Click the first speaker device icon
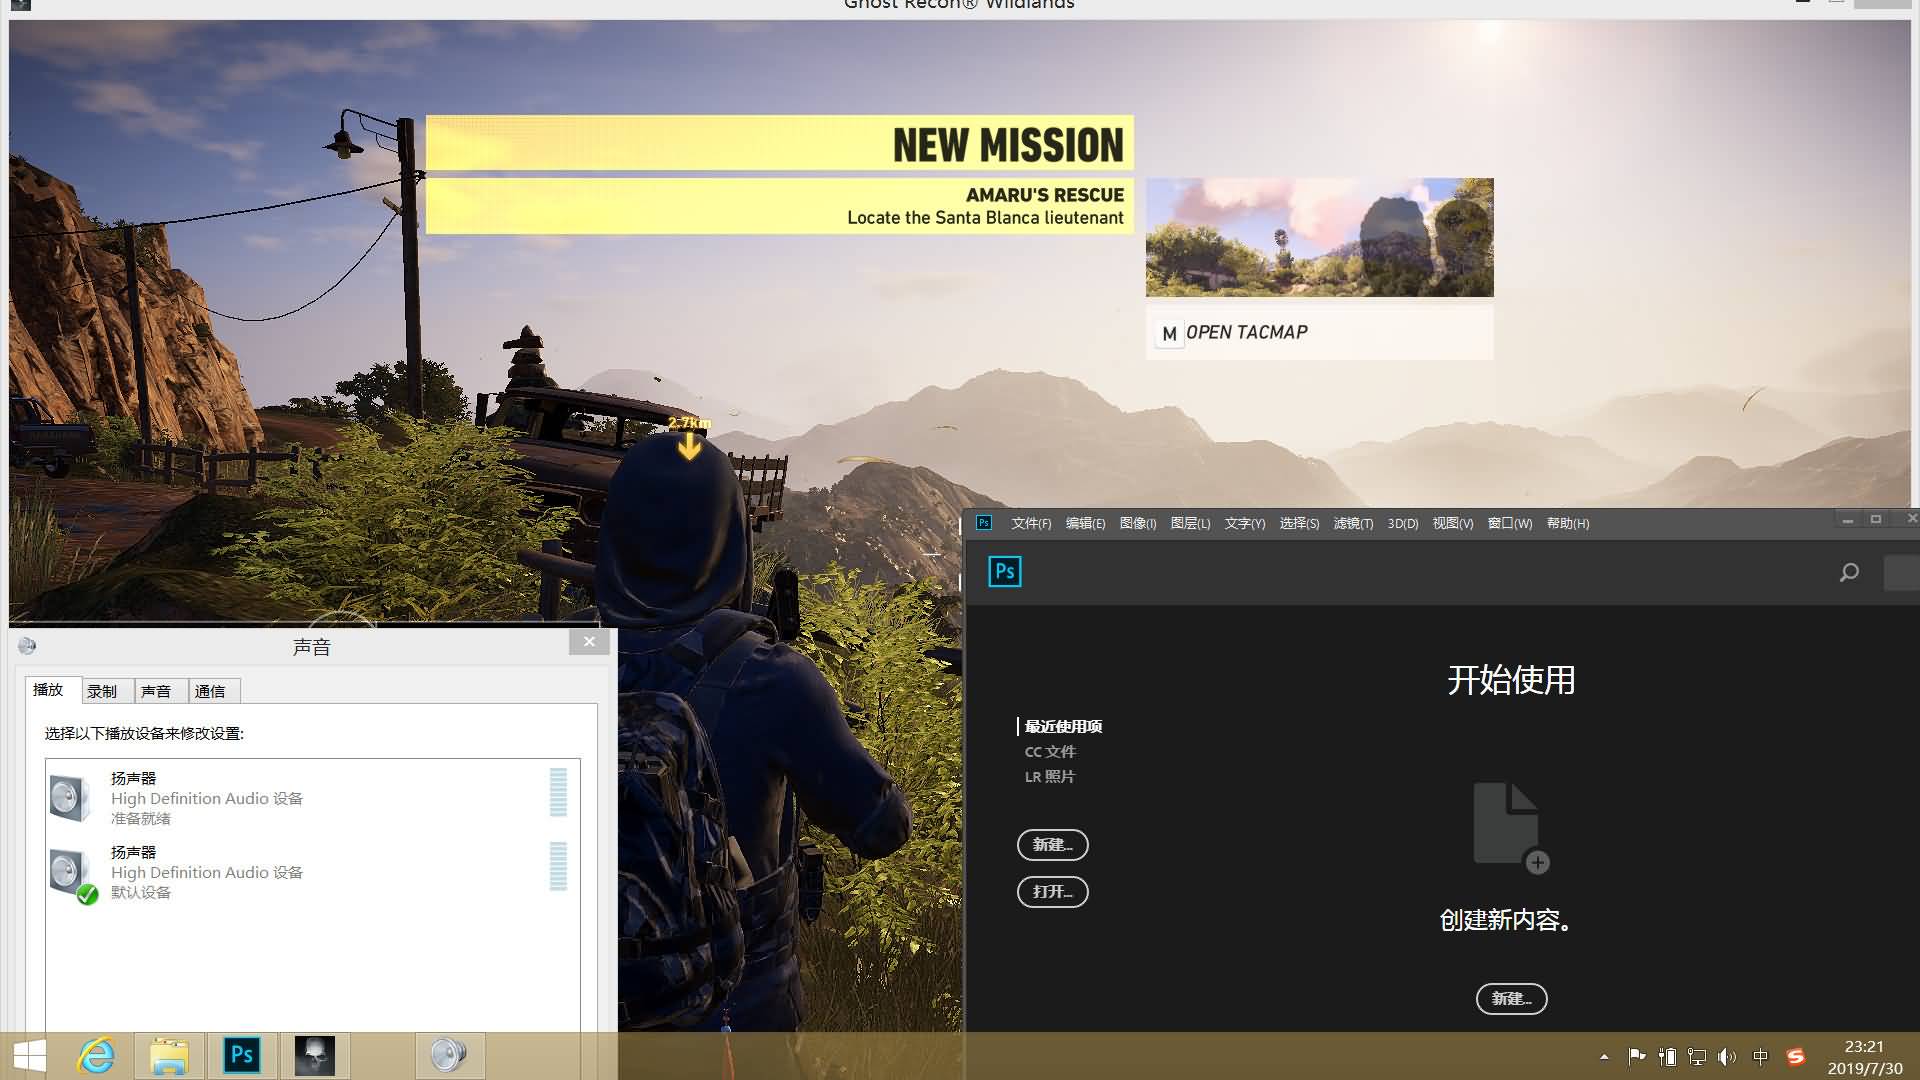This screenshot has width=1920, height=1080. click(70, 799)
